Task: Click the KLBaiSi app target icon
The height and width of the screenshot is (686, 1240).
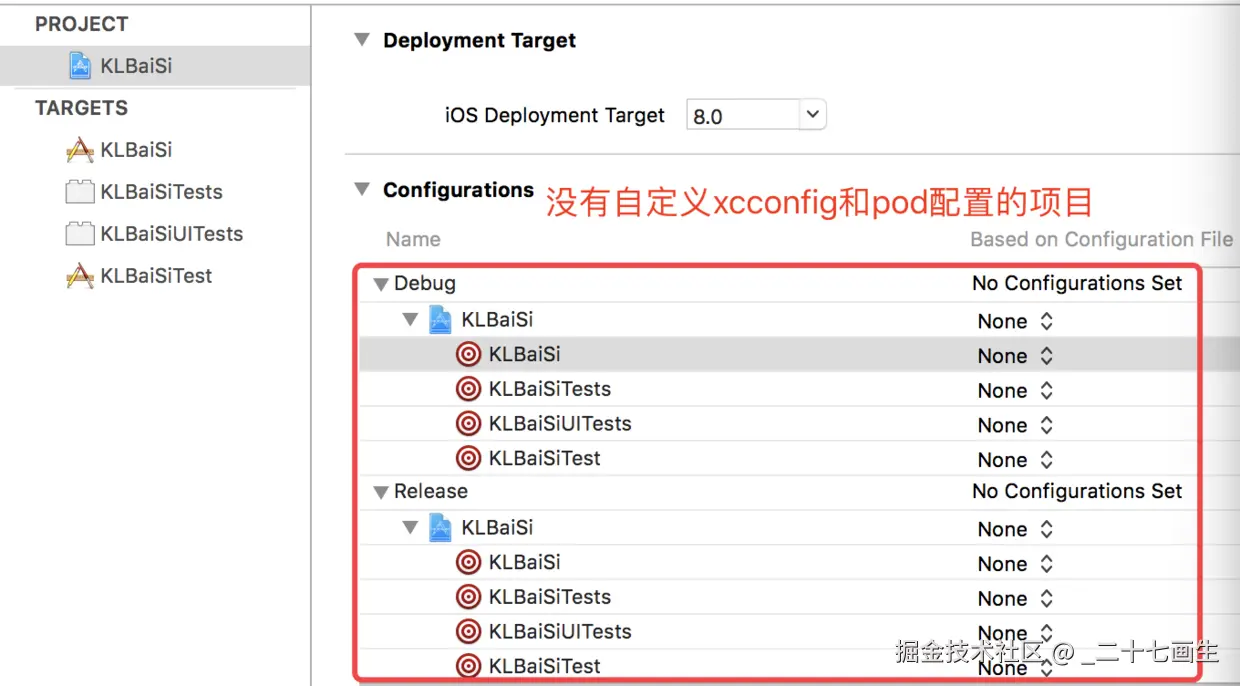Action: 80,150
